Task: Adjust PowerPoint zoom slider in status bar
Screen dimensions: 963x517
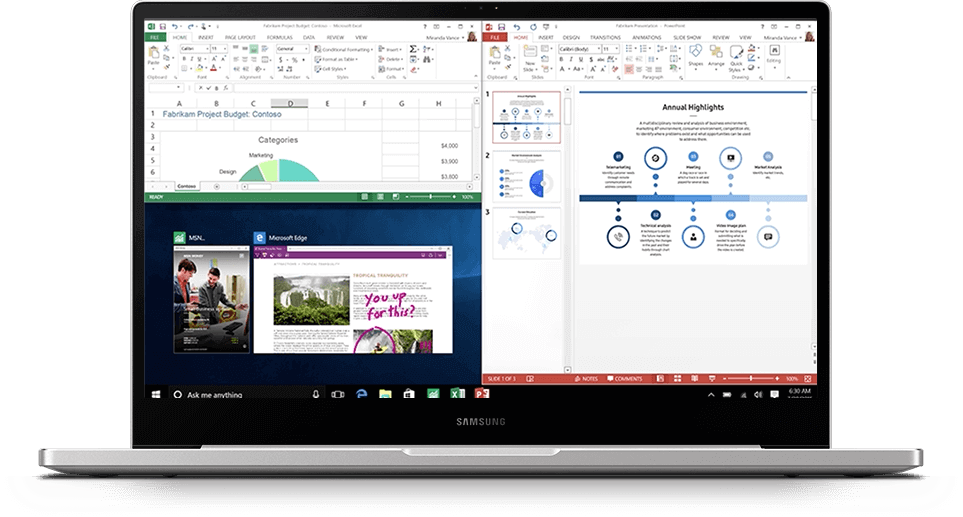Action: tap(751, 378)
